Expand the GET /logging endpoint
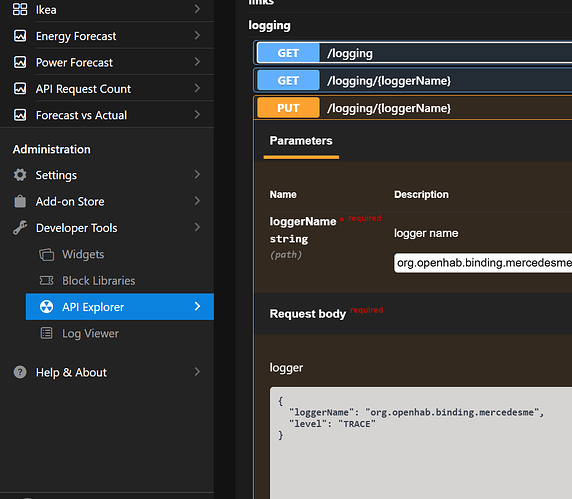This screenshot has width=572, height=499. [x=413, y=53]
